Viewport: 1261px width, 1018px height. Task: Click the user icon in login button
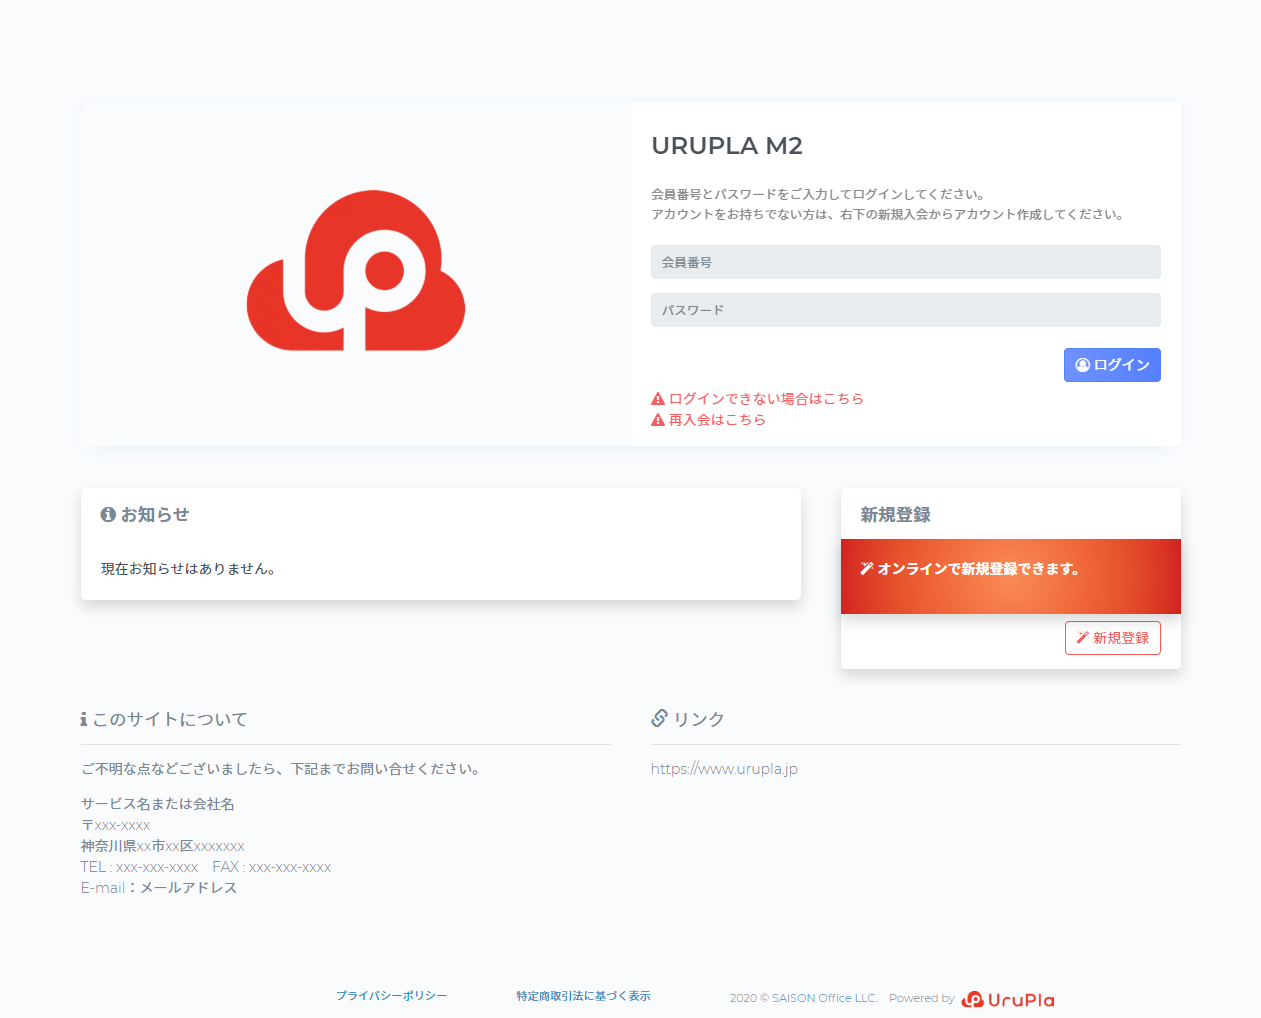[1082, 365]
